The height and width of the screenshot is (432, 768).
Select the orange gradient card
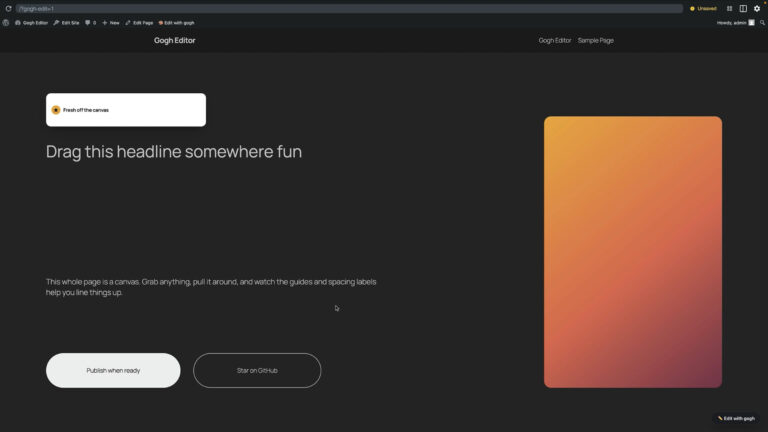coord(633,252)
